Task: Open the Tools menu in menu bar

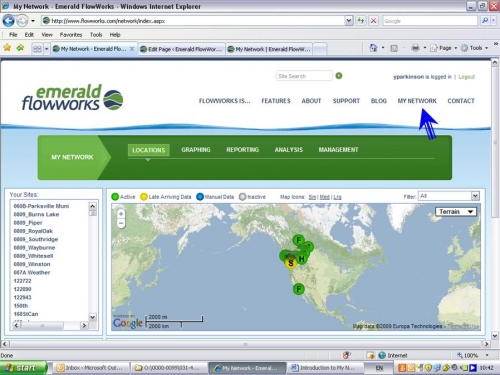Action: [96, 35]
